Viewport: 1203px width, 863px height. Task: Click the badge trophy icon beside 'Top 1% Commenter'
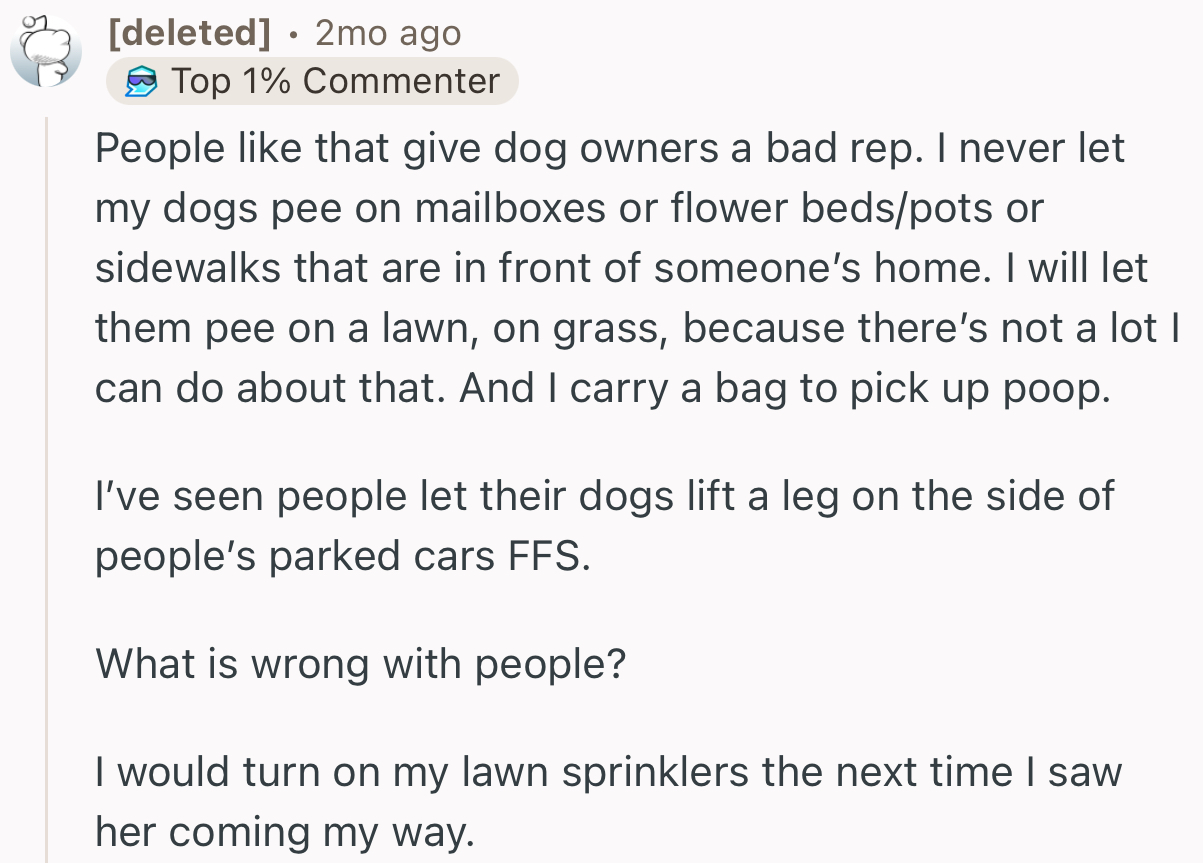143,80
